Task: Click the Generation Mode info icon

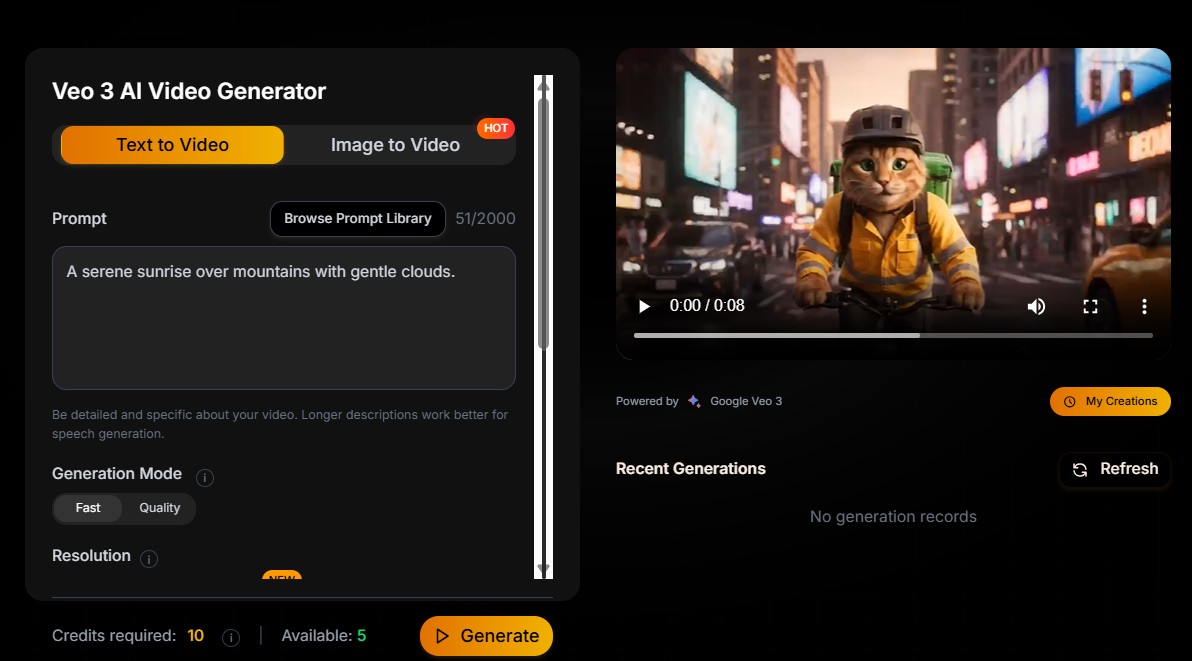Action: 205,477
